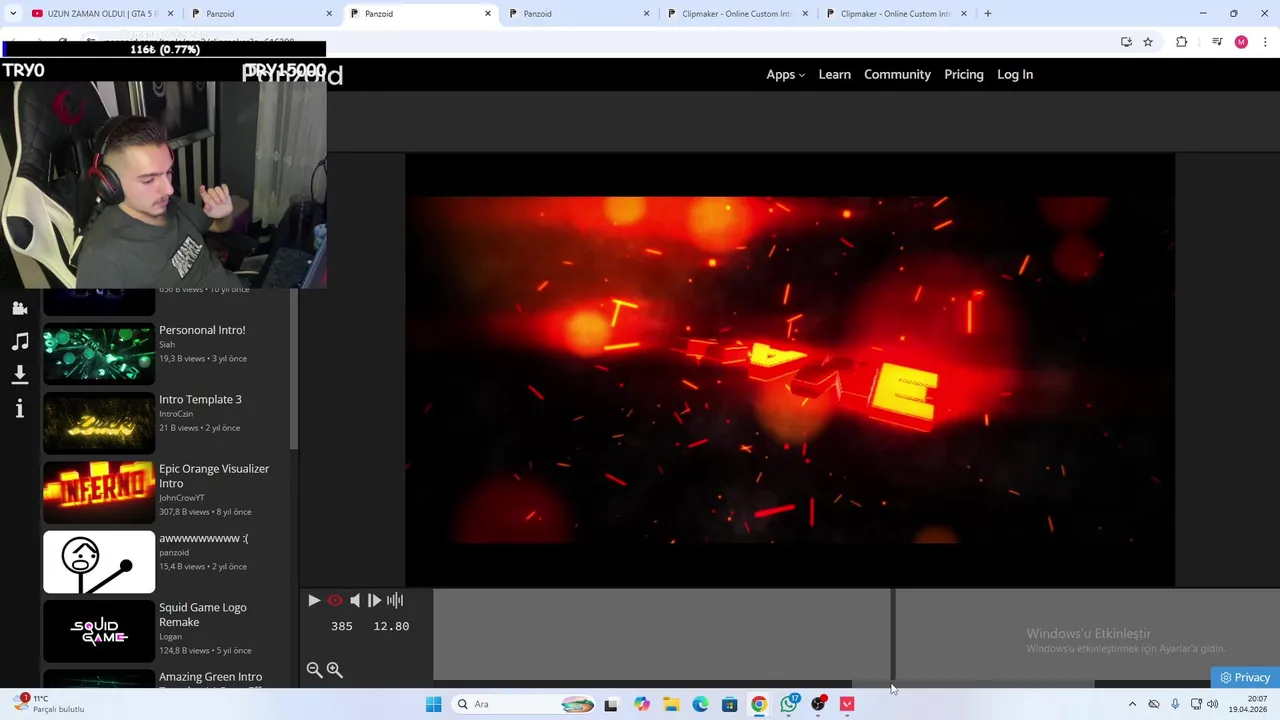This screenshot has width=1280, height=720.
Task: Click the time value 12.80
Action: coord(391,626)
